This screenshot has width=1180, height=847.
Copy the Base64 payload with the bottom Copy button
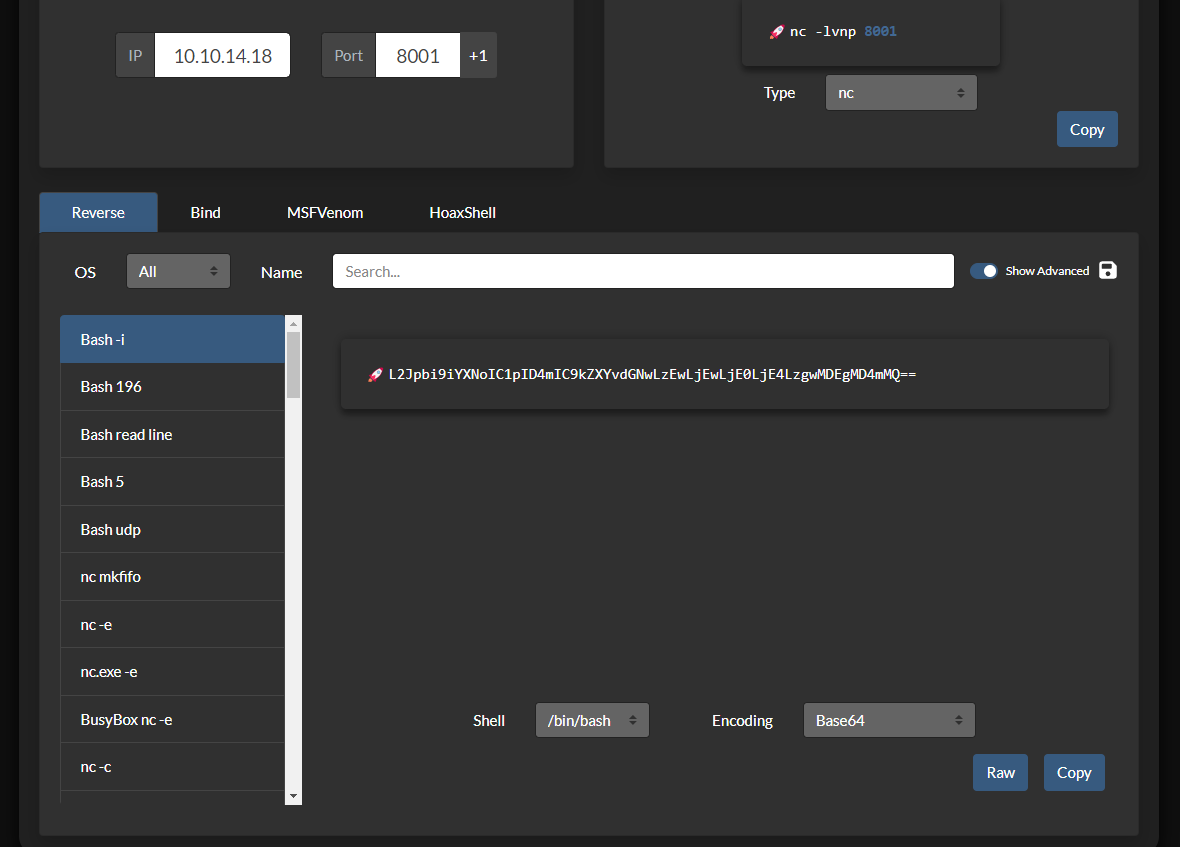click(x=1074, y=773)
